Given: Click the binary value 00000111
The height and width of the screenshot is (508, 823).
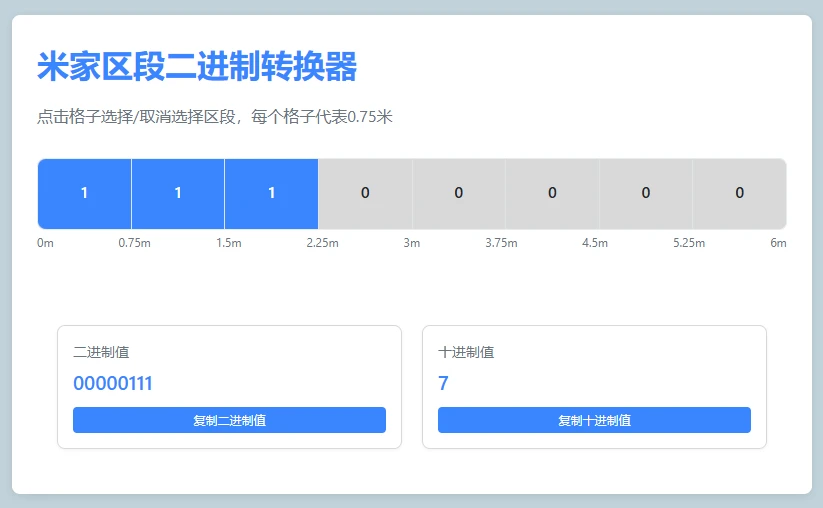Looking at the screenshot, I should (113, 383).
